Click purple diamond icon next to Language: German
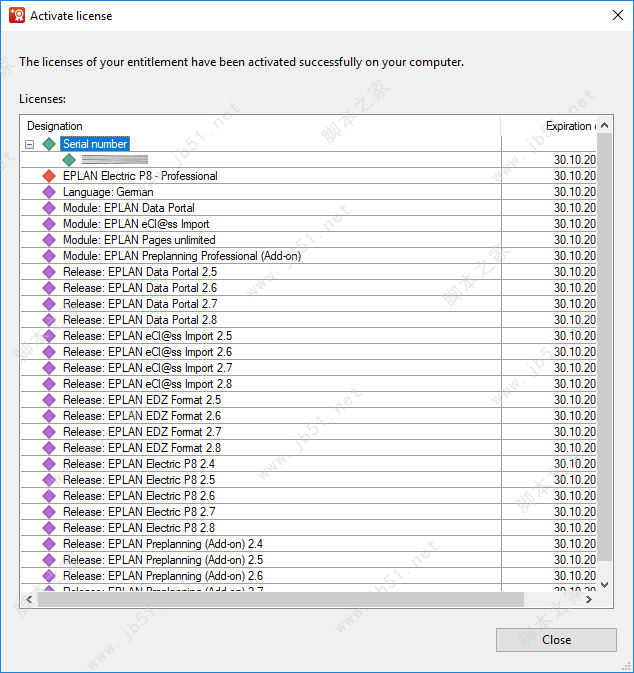 (49, 192)
